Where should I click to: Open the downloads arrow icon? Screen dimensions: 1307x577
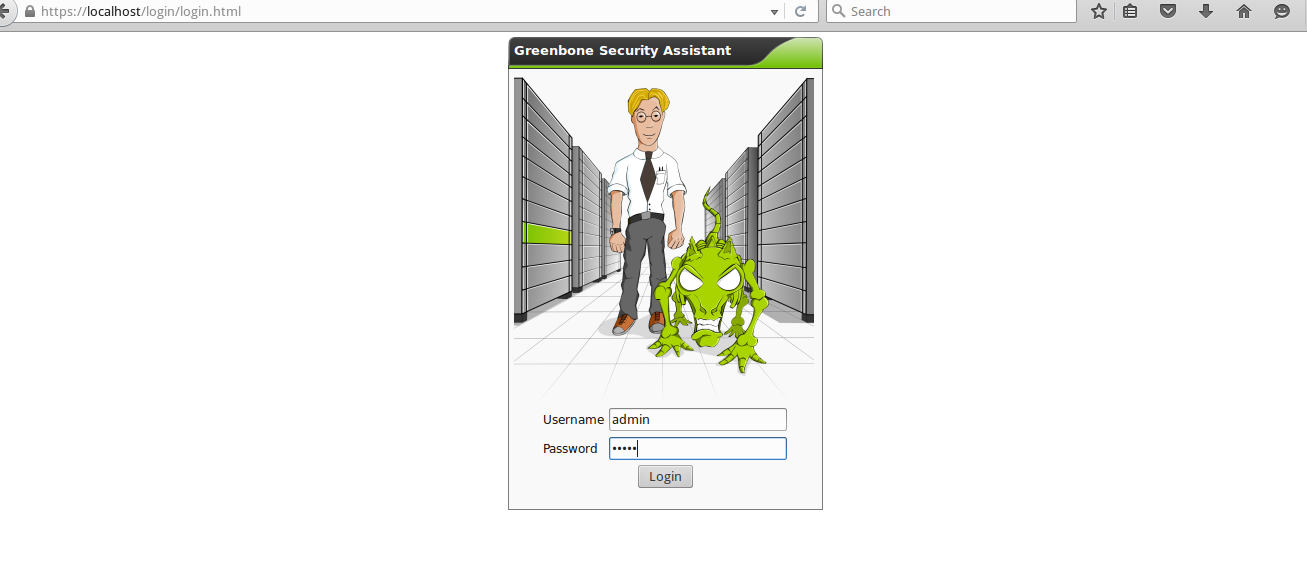tap(1206, 11)
